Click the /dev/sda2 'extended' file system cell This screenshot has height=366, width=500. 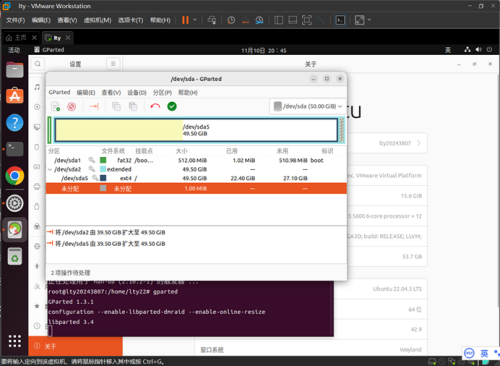coord(119,169)
